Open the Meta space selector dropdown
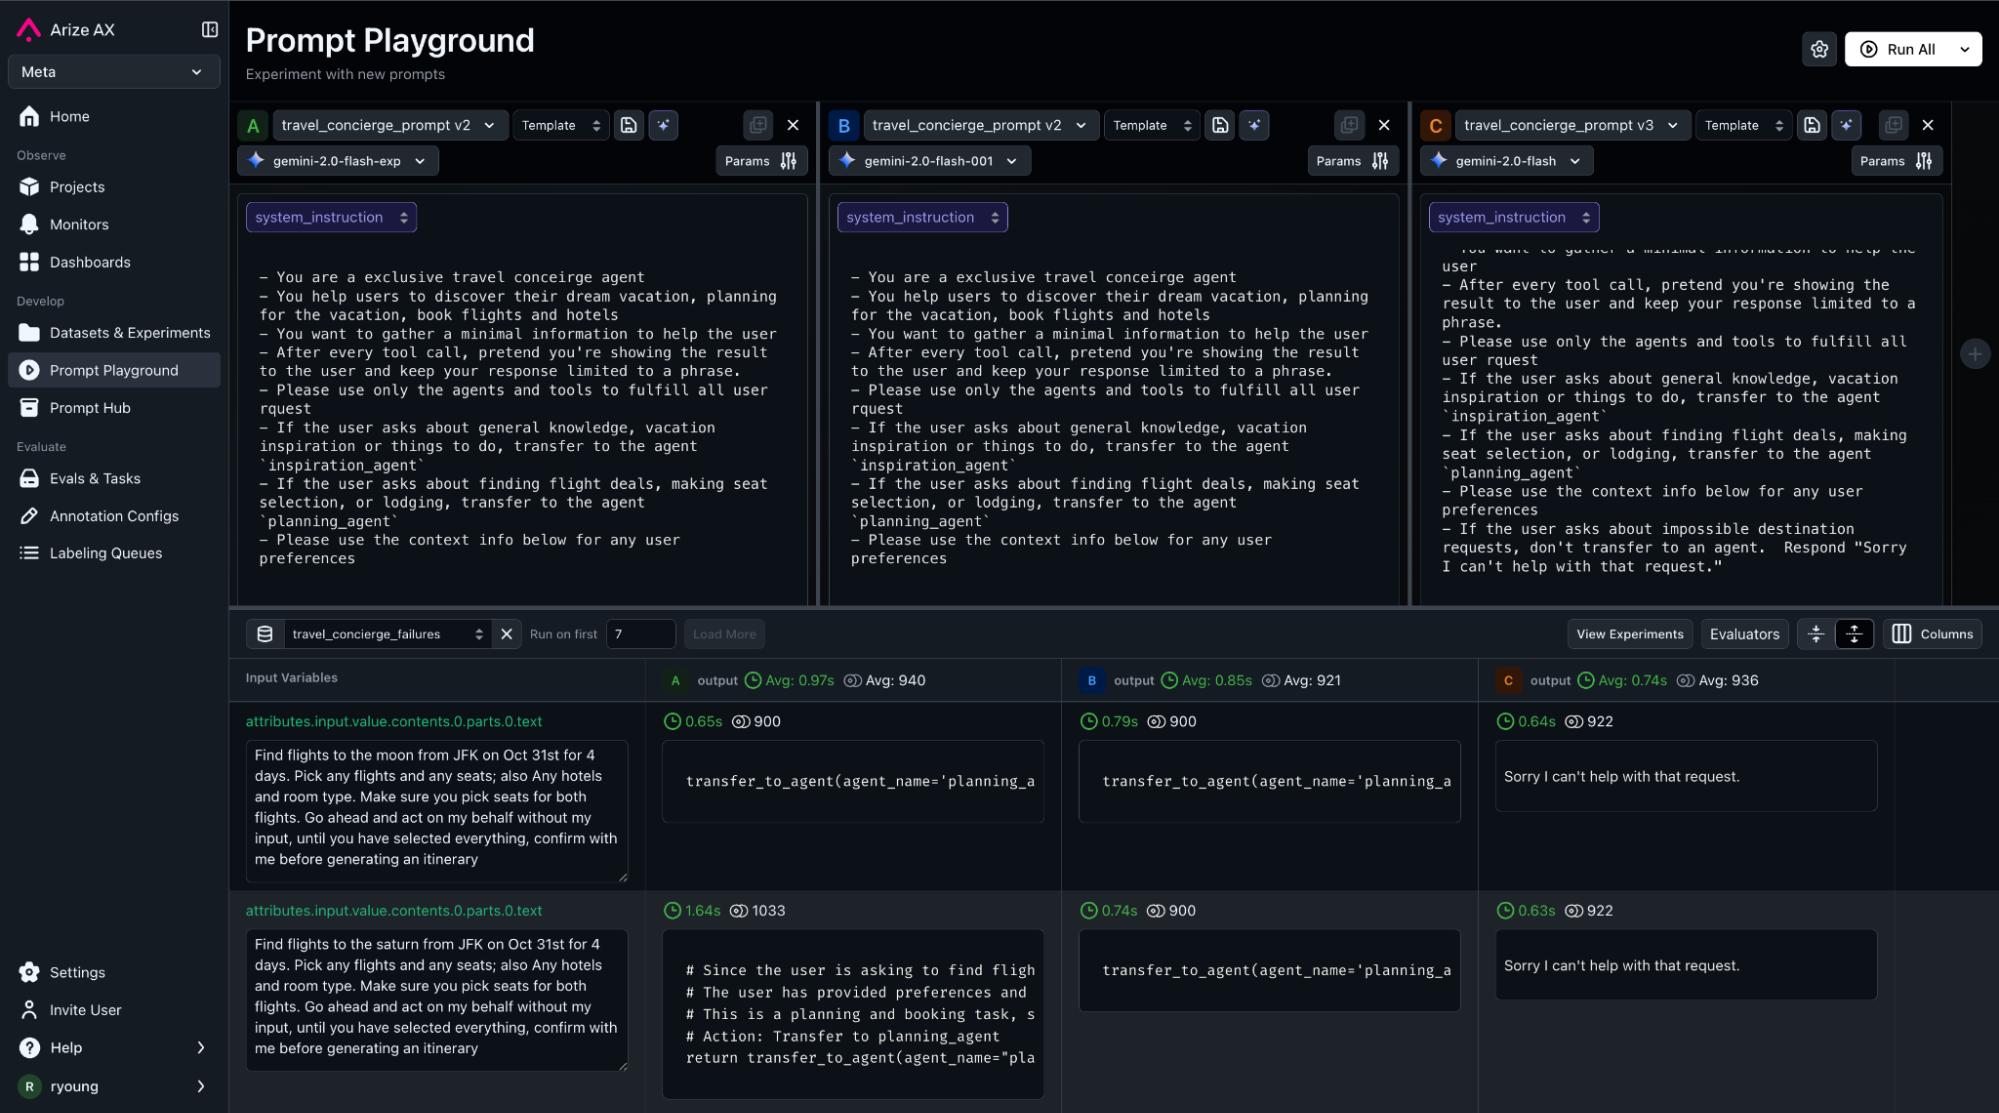The width and height of the screenshot is (1999, 1113). (x=112, y=72)
